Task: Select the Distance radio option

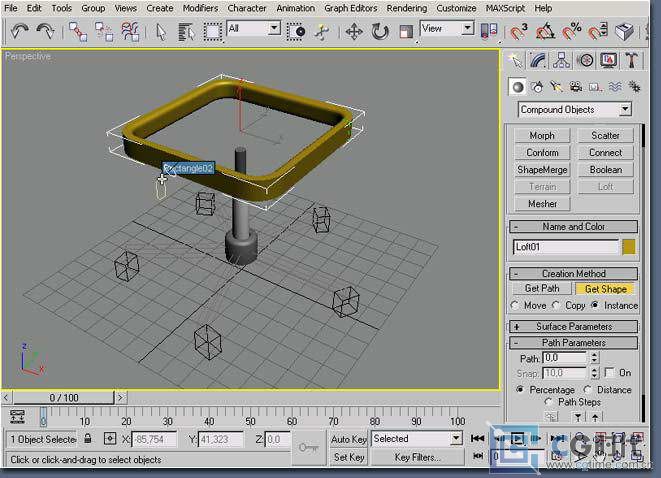Action: [x=587, y=389]
